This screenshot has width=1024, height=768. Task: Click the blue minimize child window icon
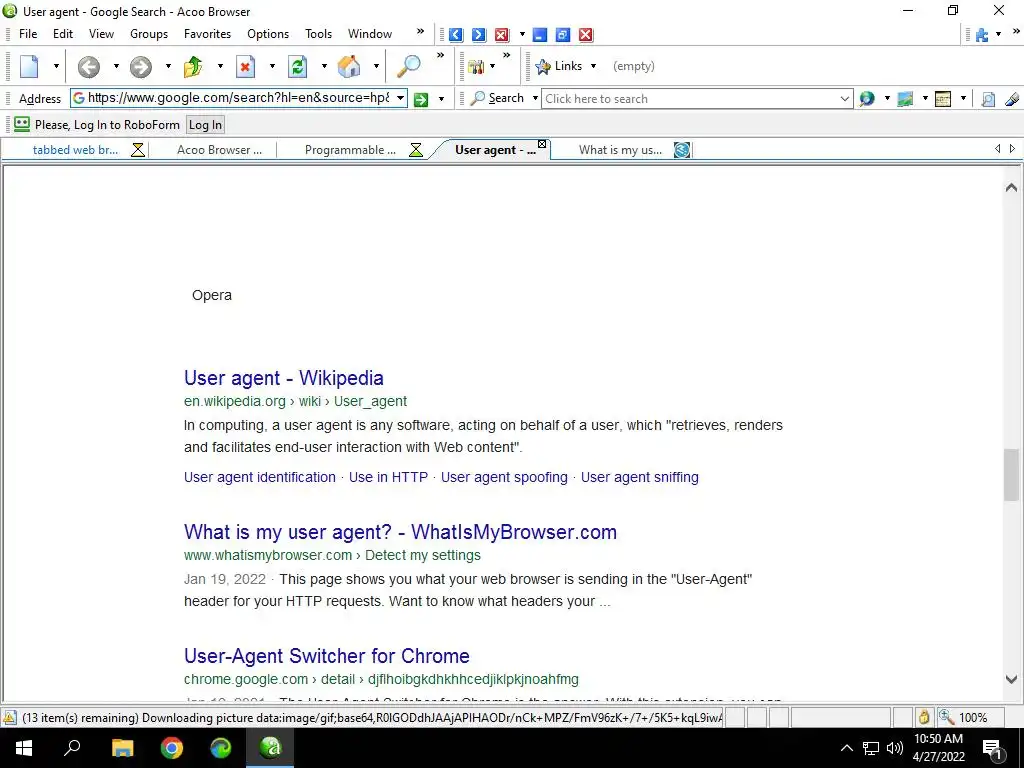pyautogui.click(x=539, y=35)
